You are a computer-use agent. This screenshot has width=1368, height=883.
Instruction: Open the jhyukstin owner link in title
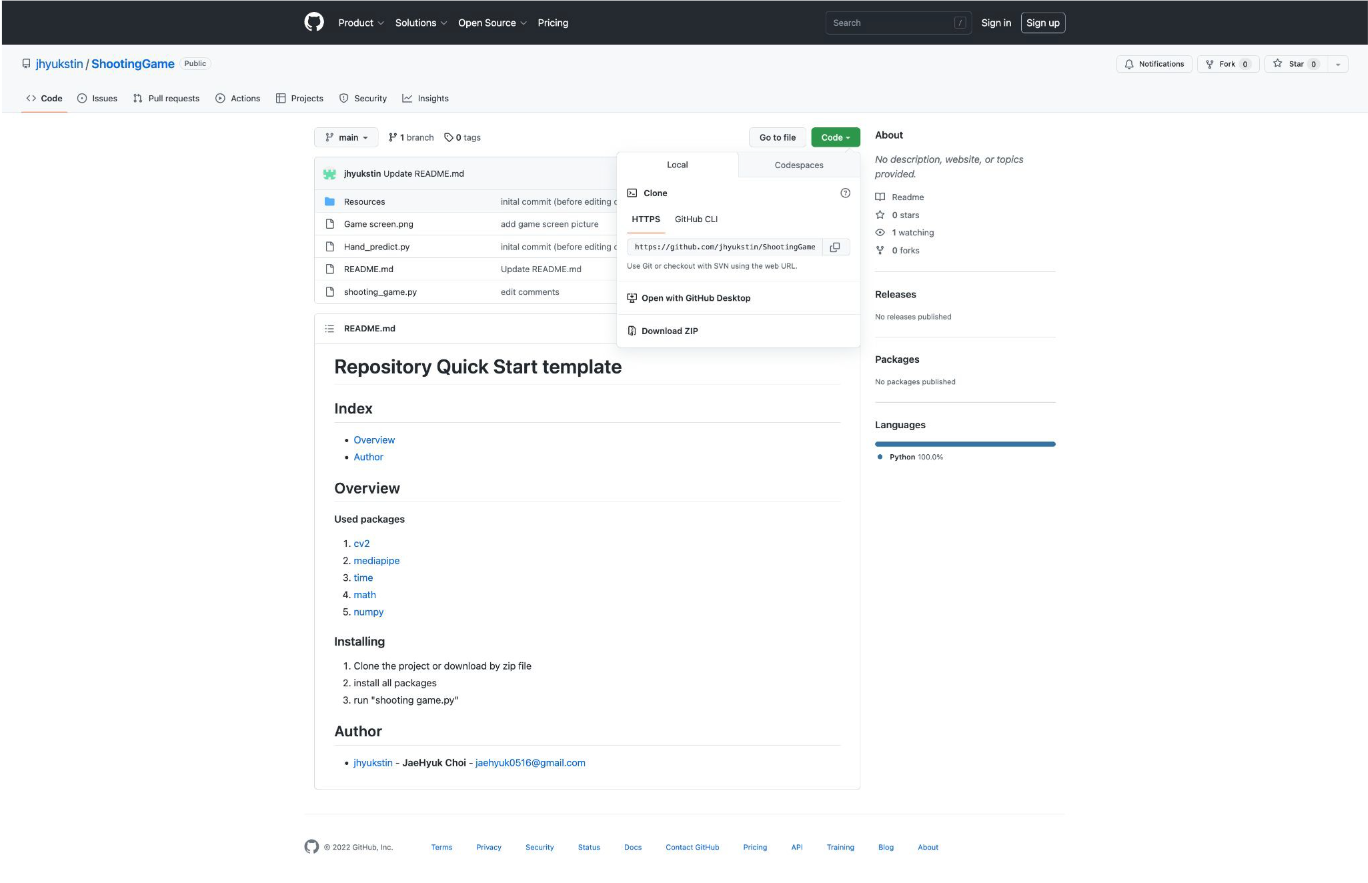[59, 64]
